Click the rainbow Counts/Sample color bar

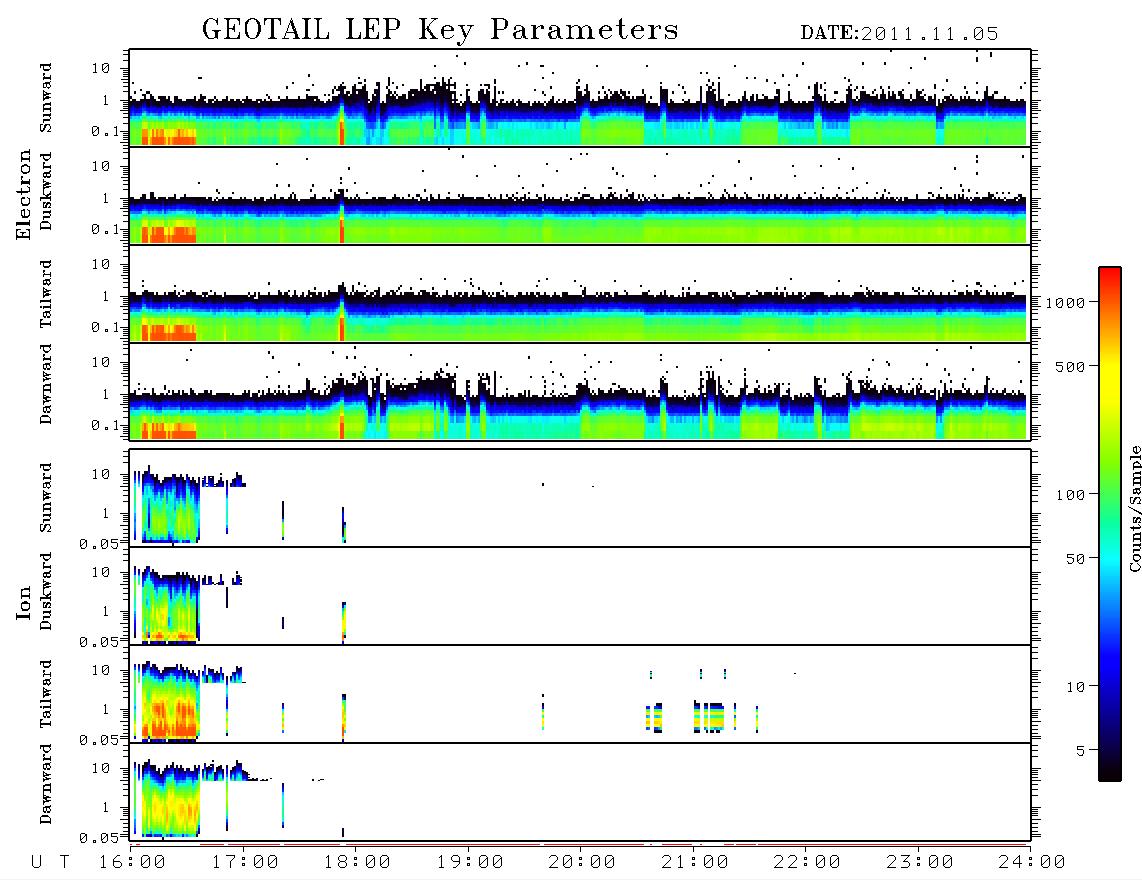click(1110, 524)
